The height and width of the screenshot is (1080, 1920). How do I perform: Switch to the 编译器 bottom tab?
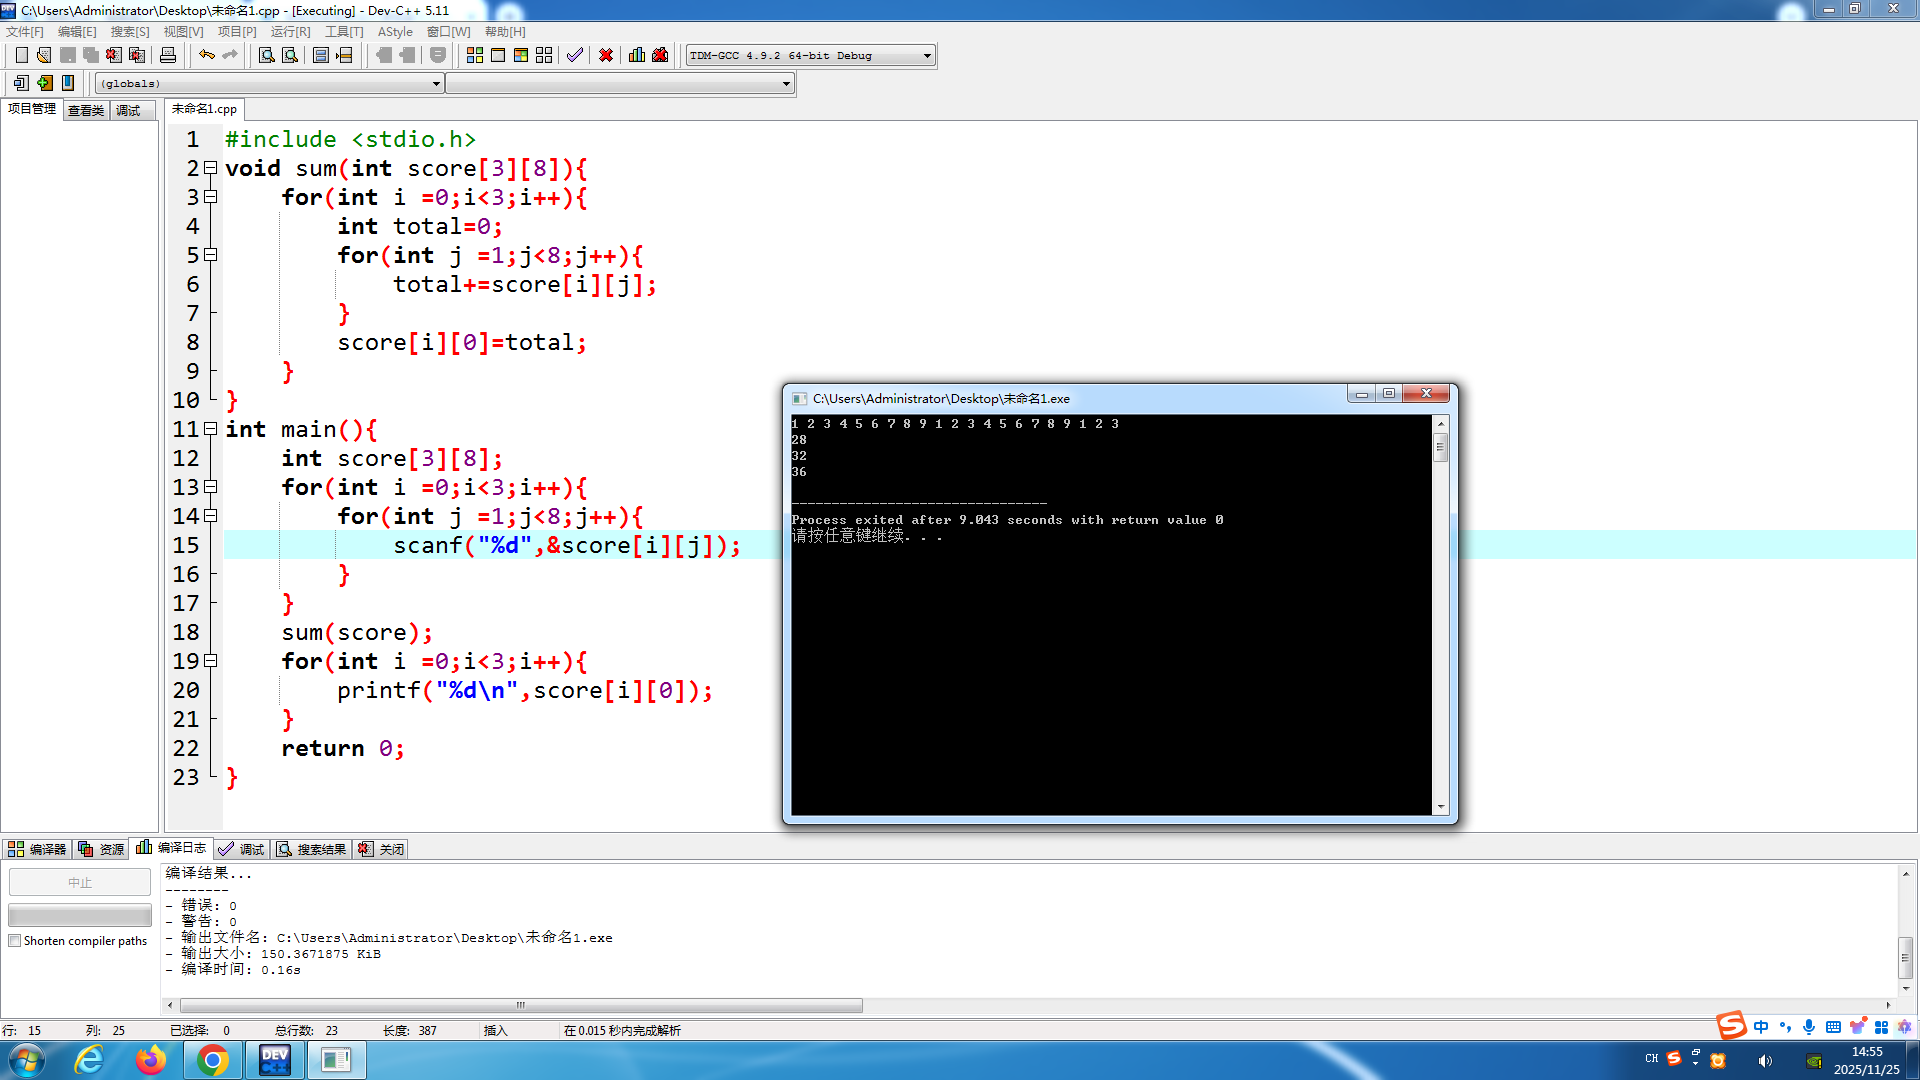pos(37,849)
